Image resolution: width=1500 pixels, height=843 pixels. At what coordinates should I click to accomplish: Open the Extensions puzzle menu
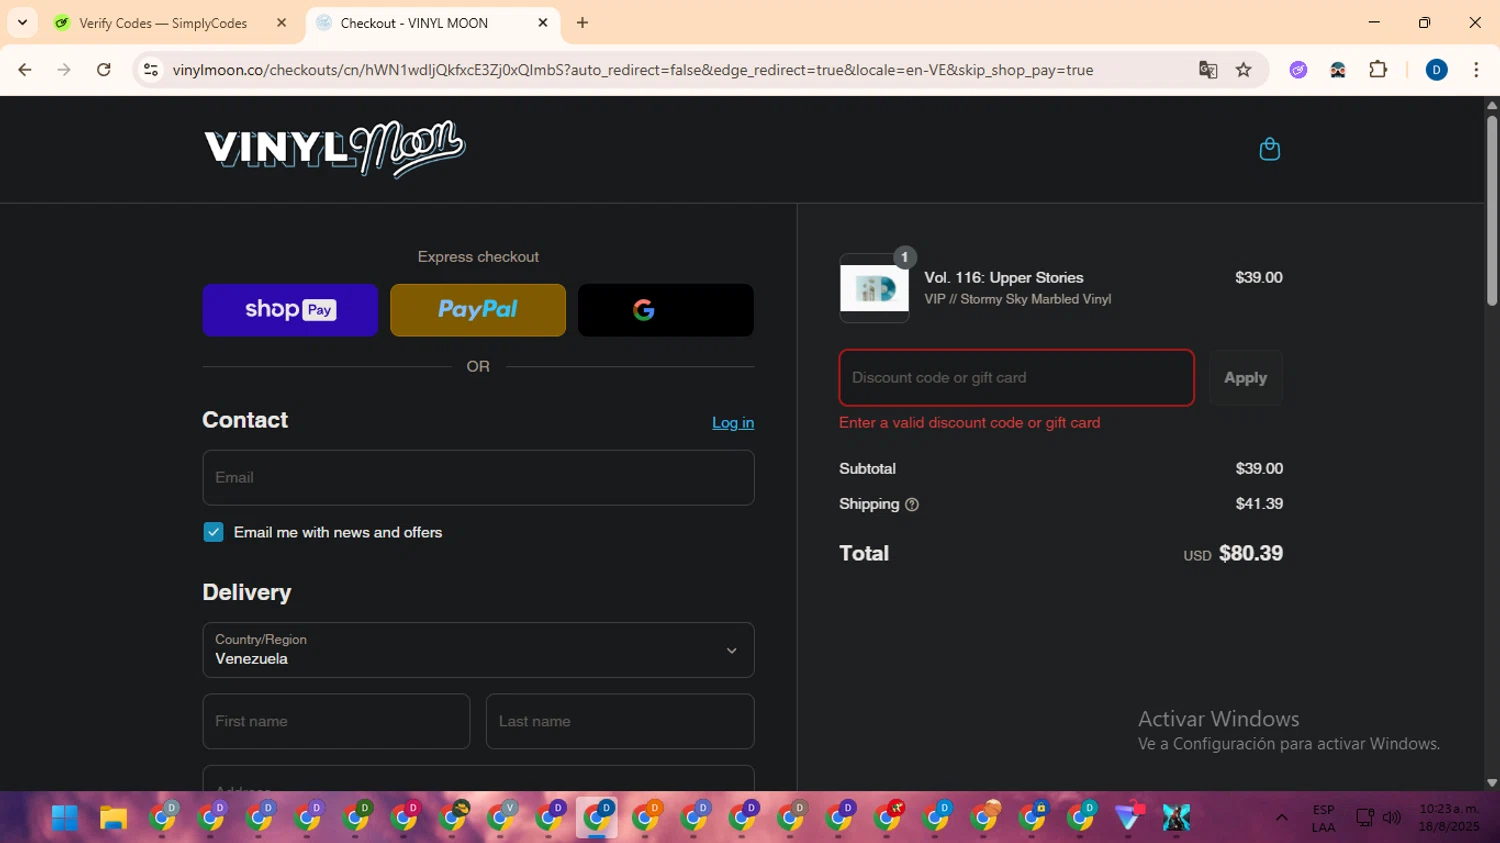coord(1378,70)
